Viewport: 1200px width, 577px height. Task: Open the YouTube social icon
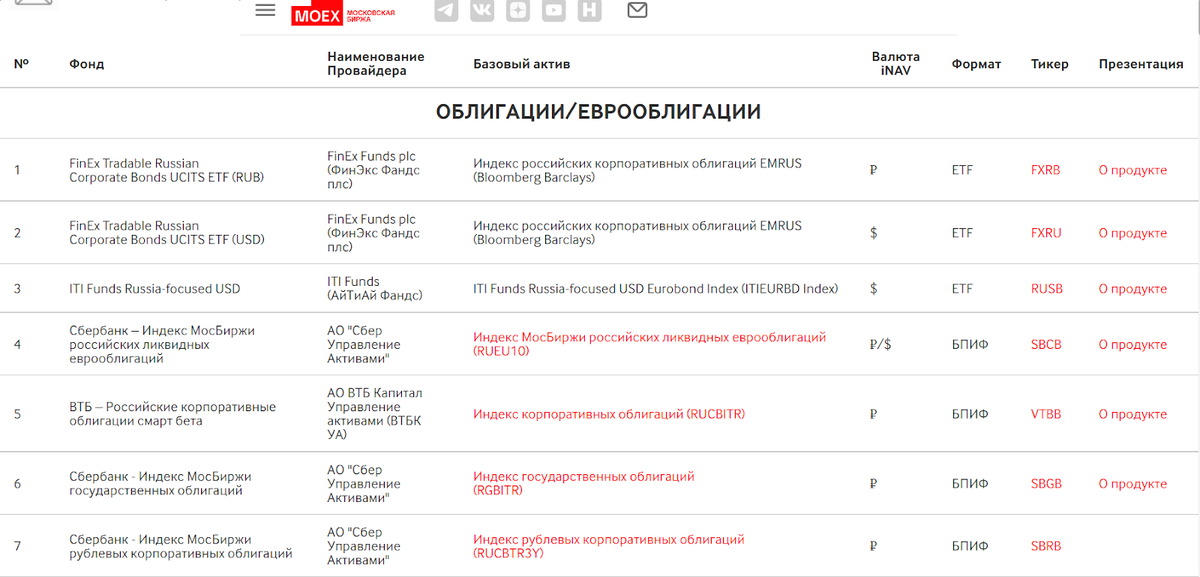554,10
